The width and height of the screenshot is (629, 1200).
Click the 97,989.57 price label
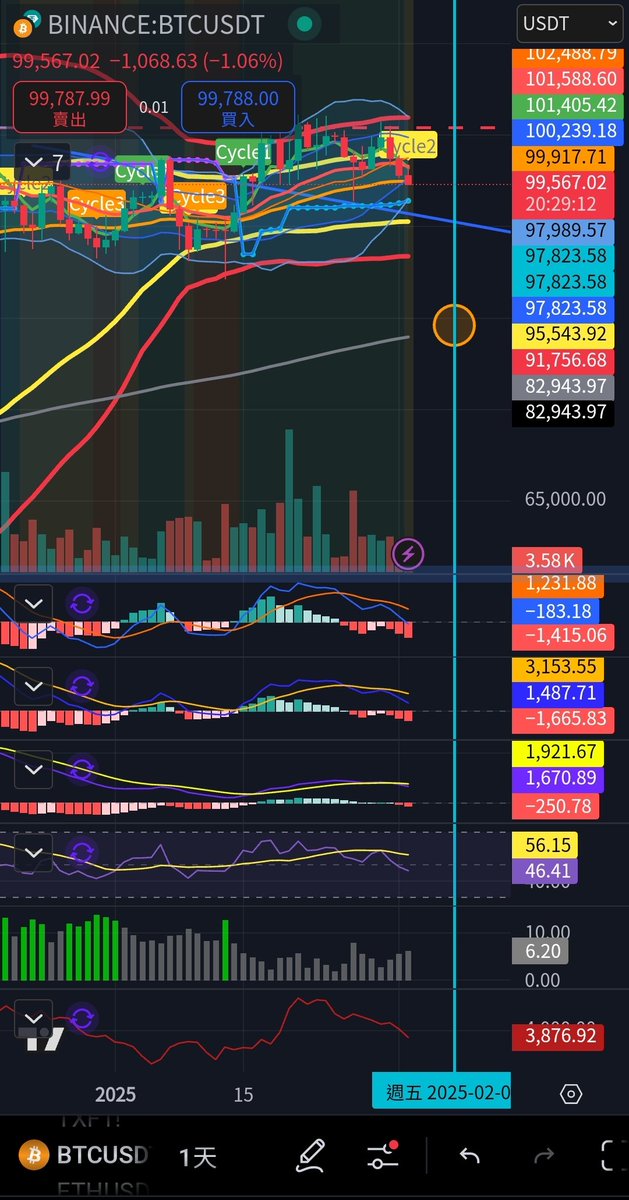[563, 231]
